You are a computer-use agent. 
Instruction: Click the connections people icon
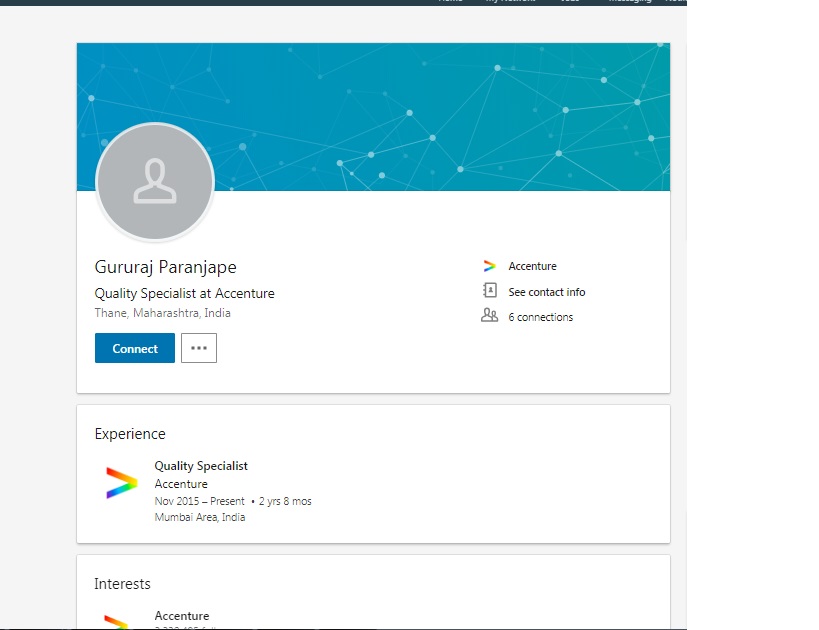coord(489,315)
